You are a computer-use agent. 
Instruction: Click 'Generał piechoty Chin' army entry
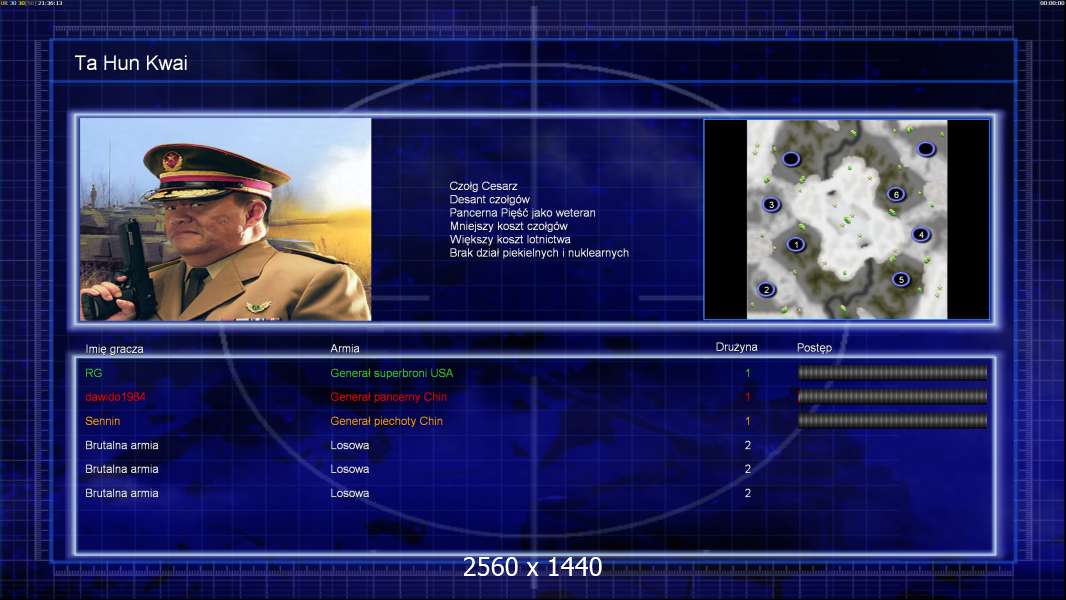[x=386, y=421]
